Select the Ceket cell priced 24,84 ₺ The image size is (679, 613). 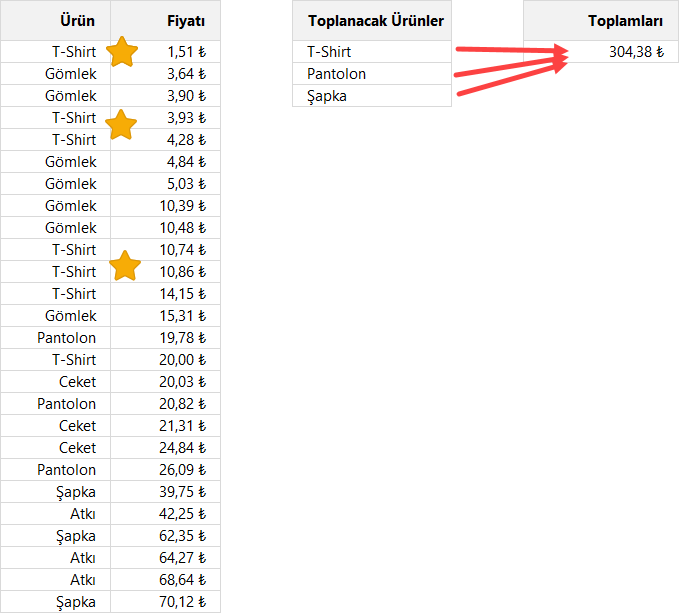coord(56,448)
